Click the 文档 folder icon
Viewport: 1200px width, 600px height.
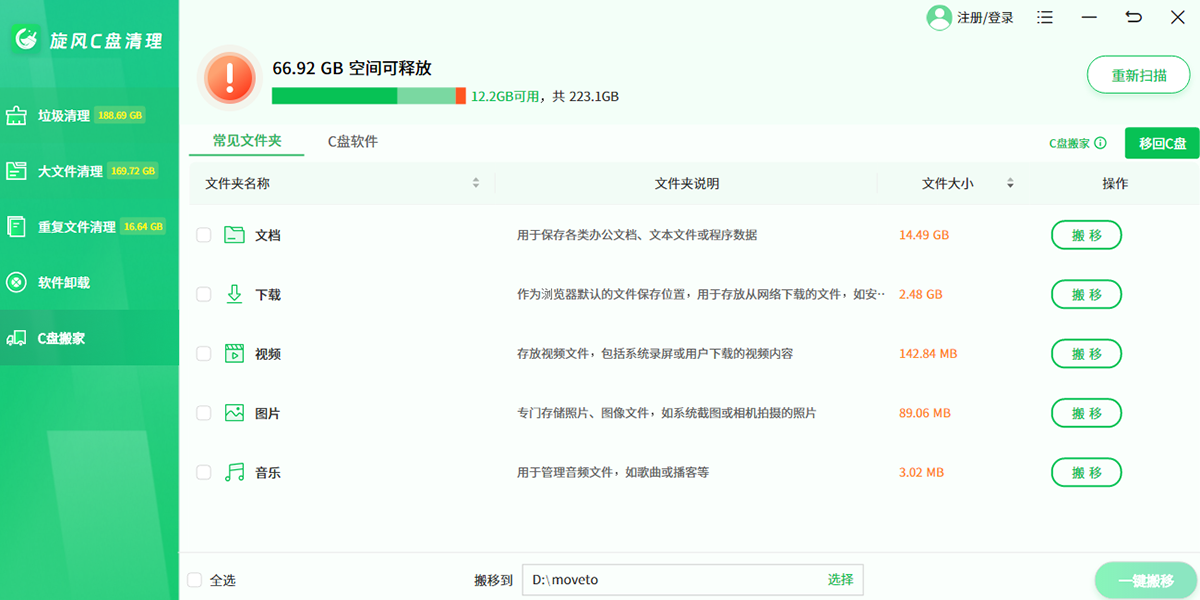coord(234,235)
